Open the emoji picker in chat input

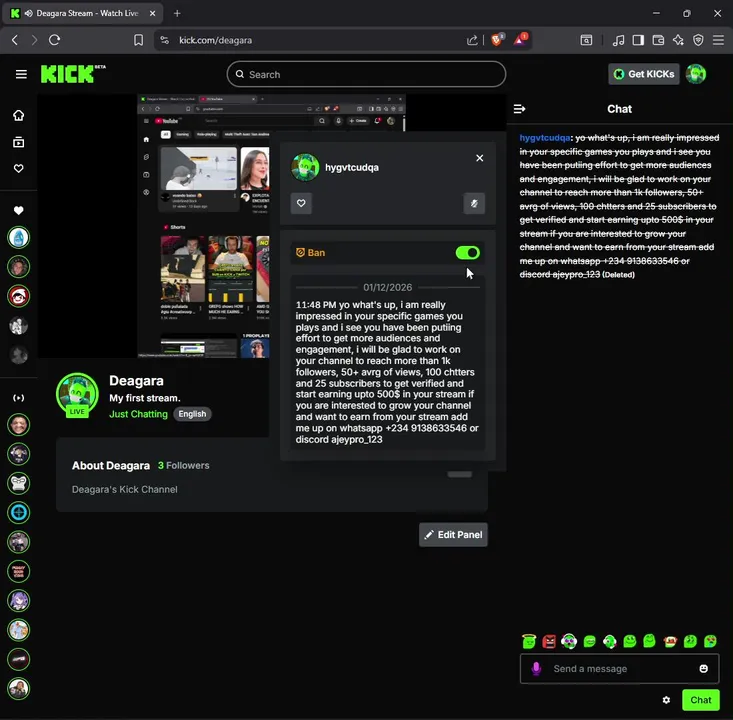tap(704, 669)
